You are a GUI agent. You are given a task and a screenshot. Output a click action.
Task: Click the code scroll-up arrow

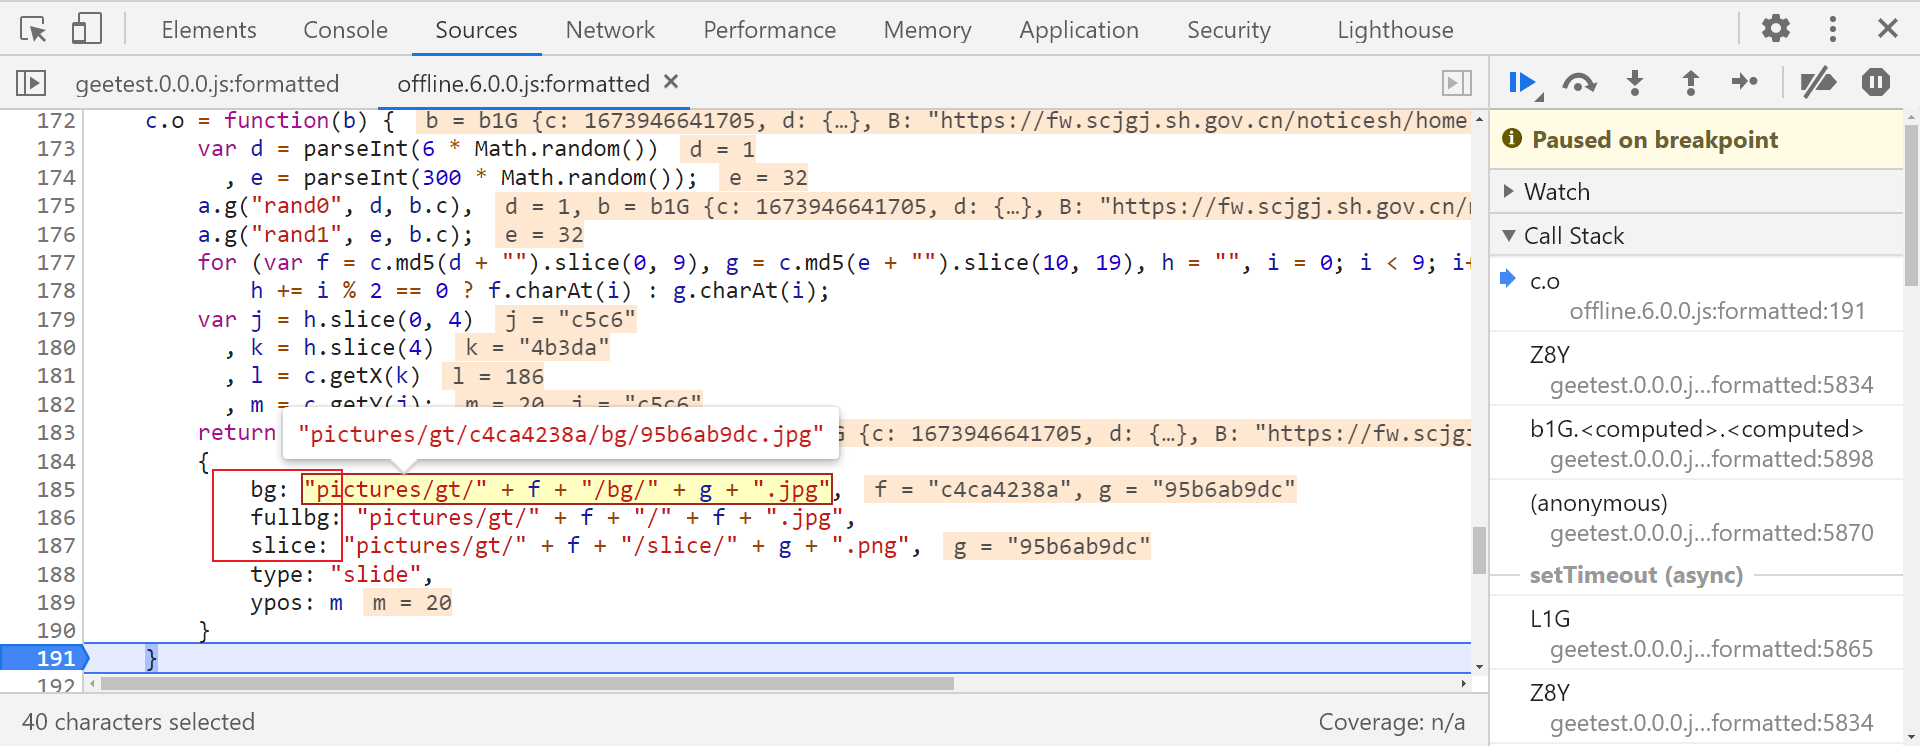pos(1479,119)
